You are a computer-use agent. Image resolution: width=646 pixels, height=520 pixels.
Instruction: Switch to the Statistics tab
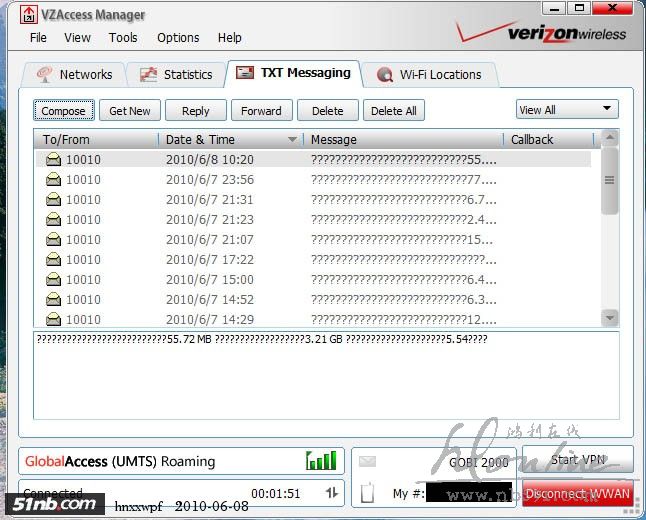176,75
